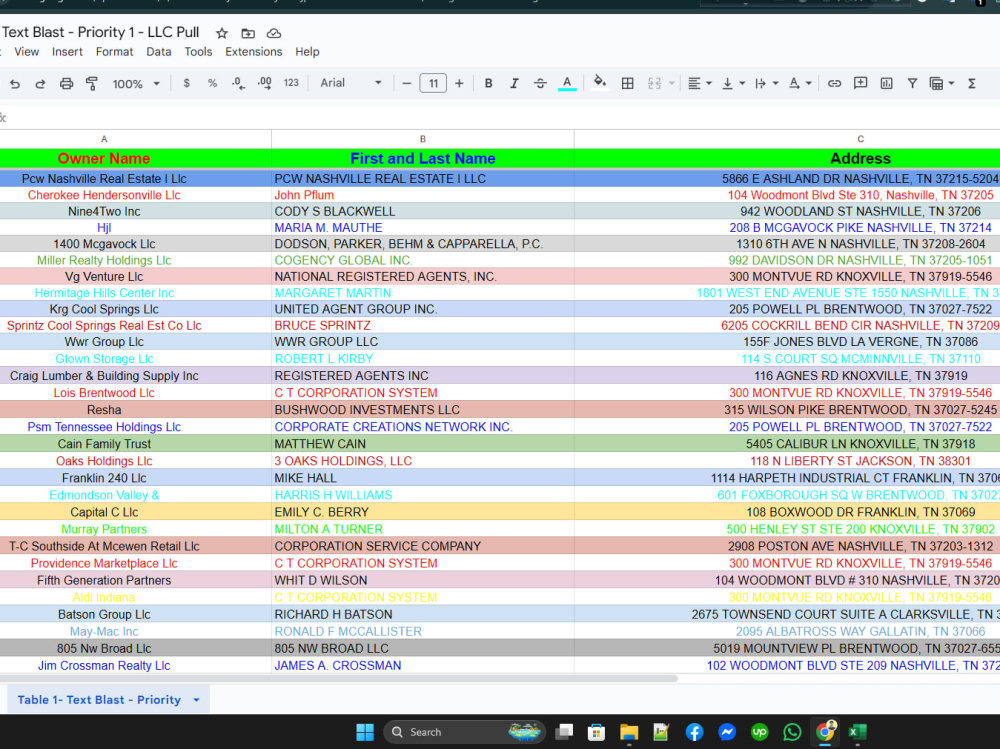Select cell MARIA M. MAUTHE
Image resolution: width=1000 pixels, height=749 pixels.
[x=422, y=228]
